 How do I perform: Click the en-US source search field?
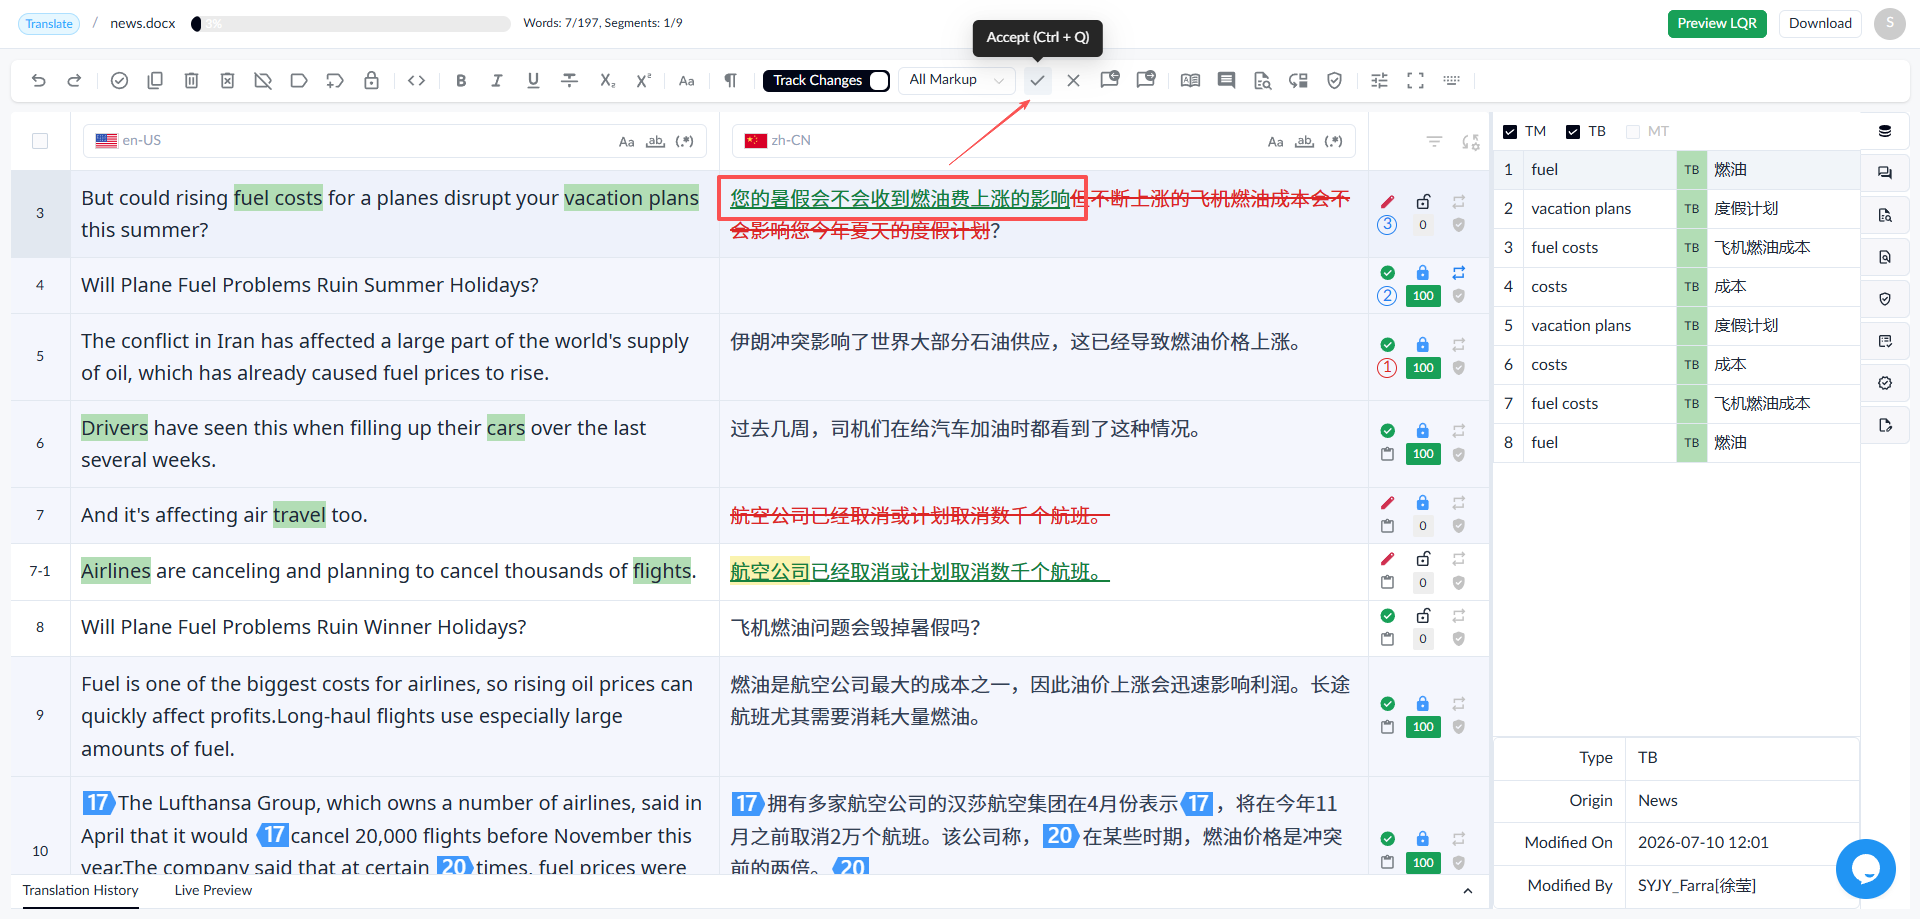(x=395, y=141)
